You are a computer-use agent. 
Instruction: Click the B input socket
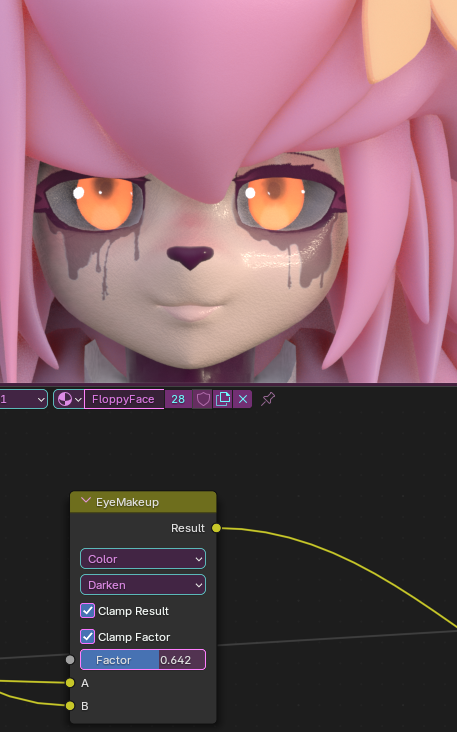(70, 706)
